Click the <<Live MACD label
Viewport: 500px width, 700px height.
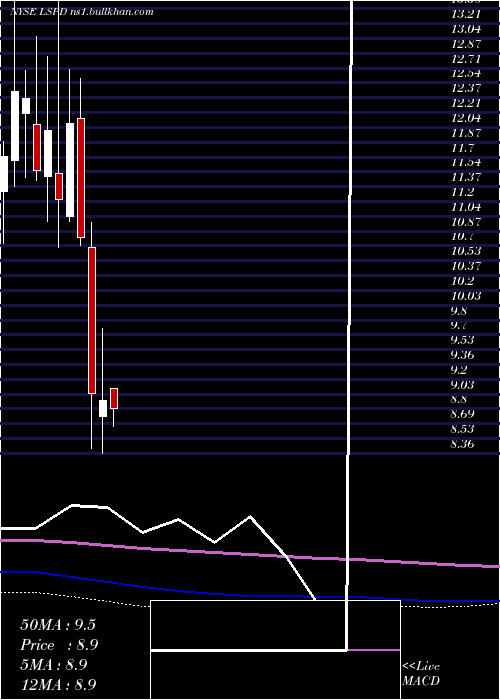pos(421,673)
